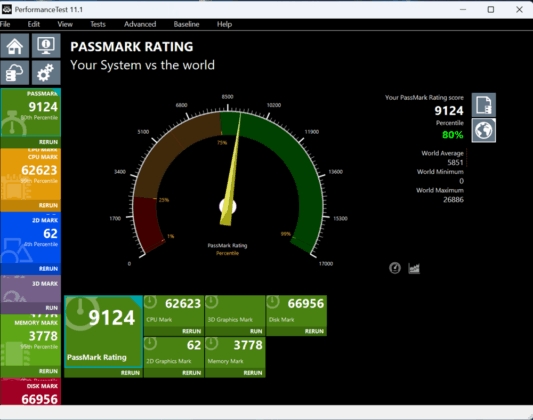
Task: Click the World Maximum 26886 value
Action: point(453,199)
